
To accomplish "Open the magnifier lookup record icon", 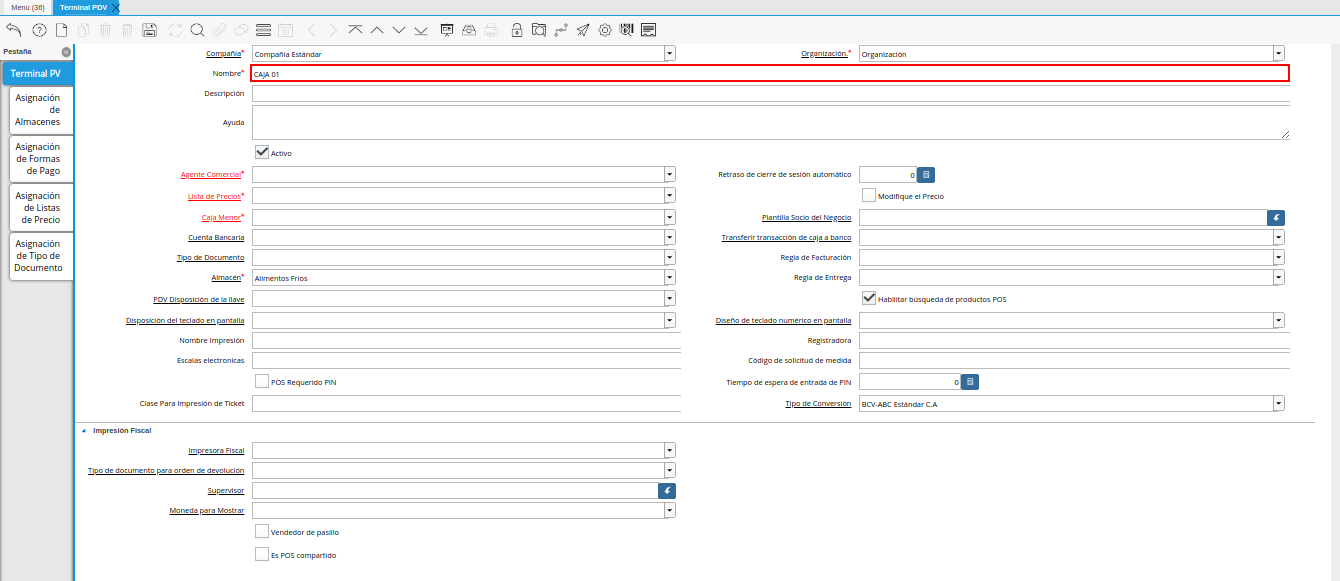I will (x=197, y=30).
